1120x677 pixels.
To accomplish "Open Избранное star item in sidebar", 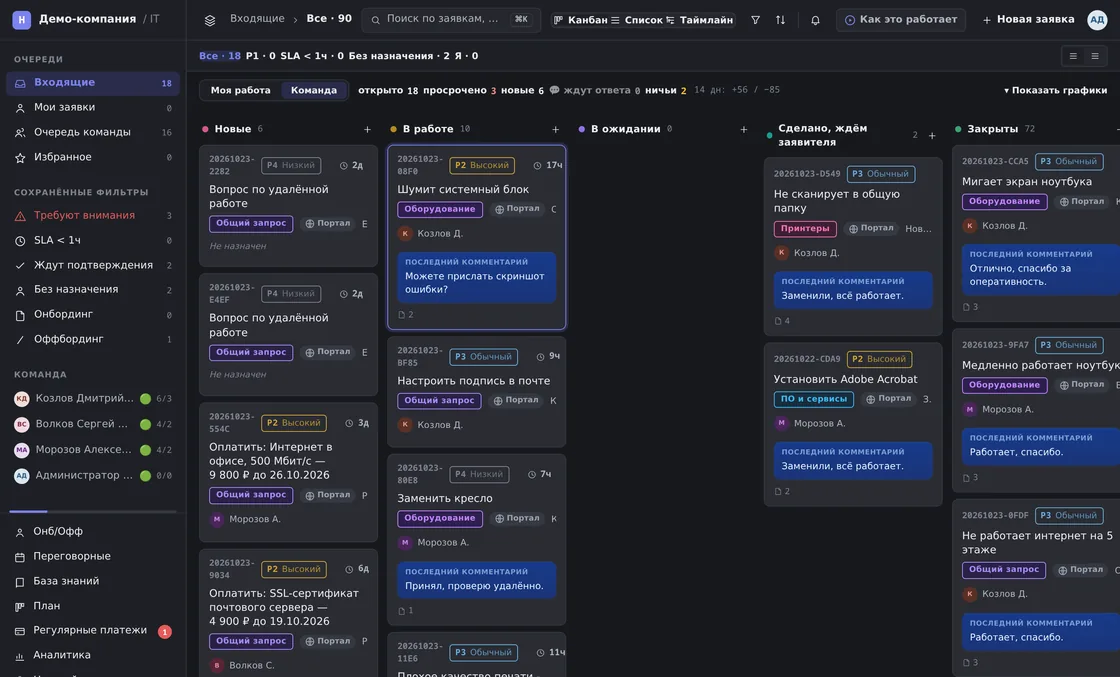I will tap(93, 157).
